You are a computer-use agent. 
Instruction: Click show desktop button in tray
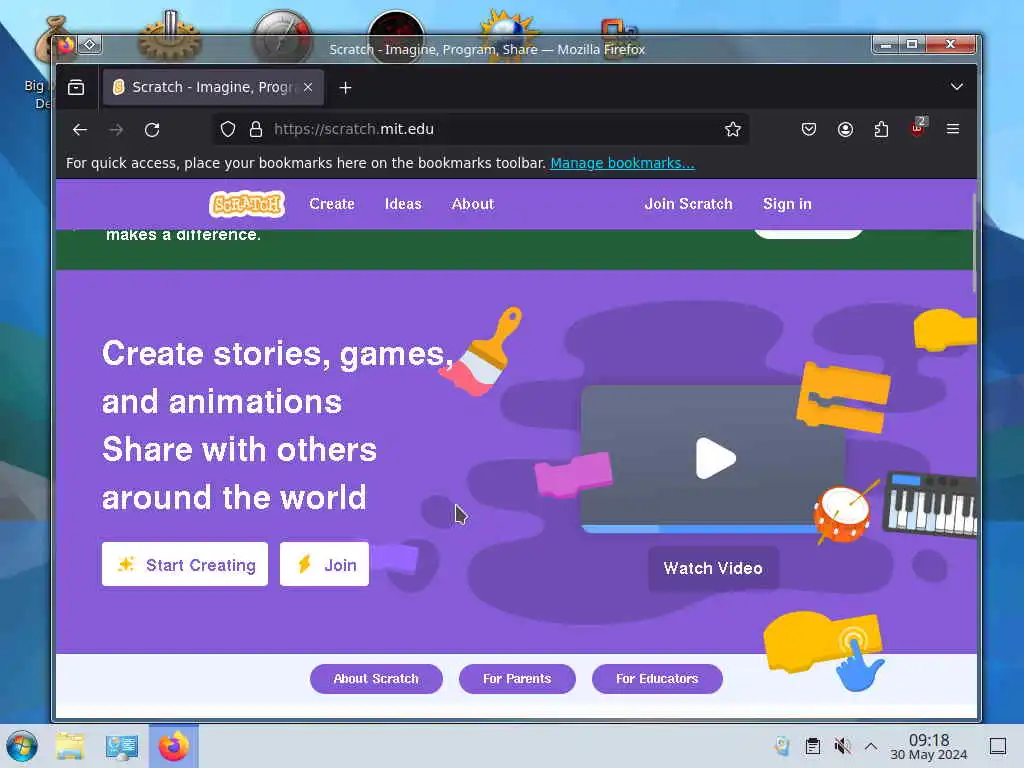coord(998,746)
